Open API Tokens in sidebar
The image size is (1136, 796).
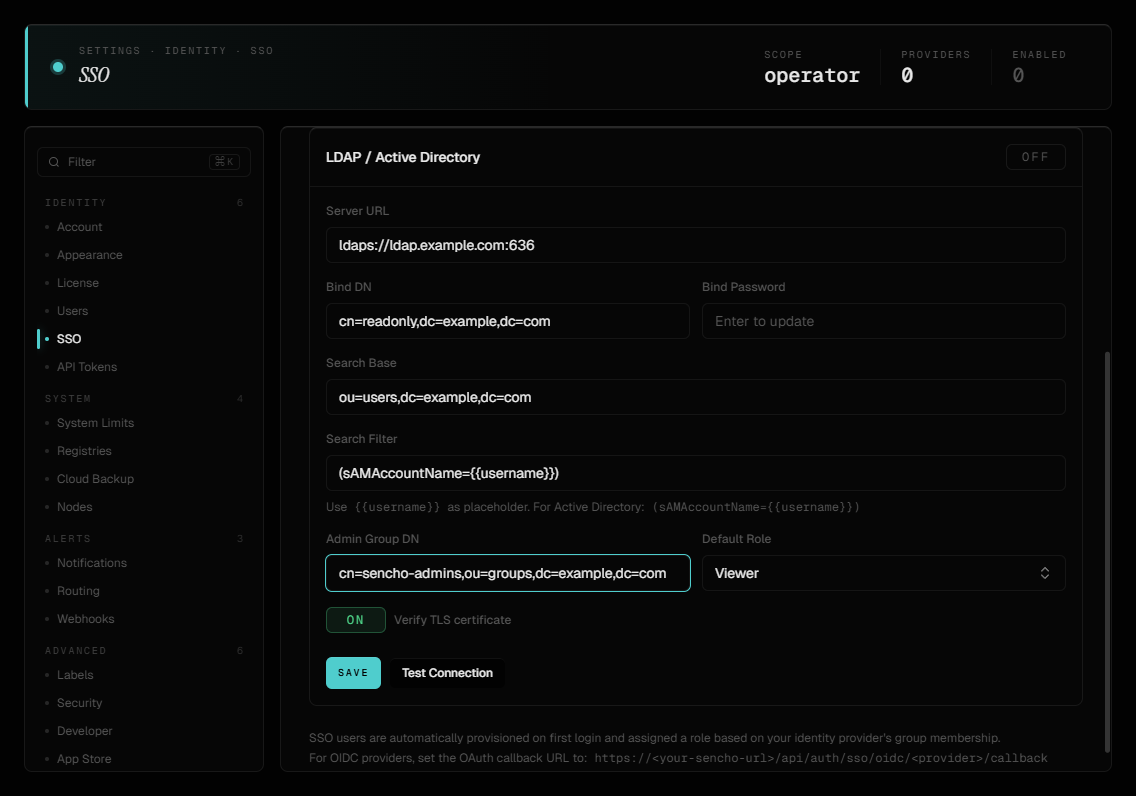[87, 367]
